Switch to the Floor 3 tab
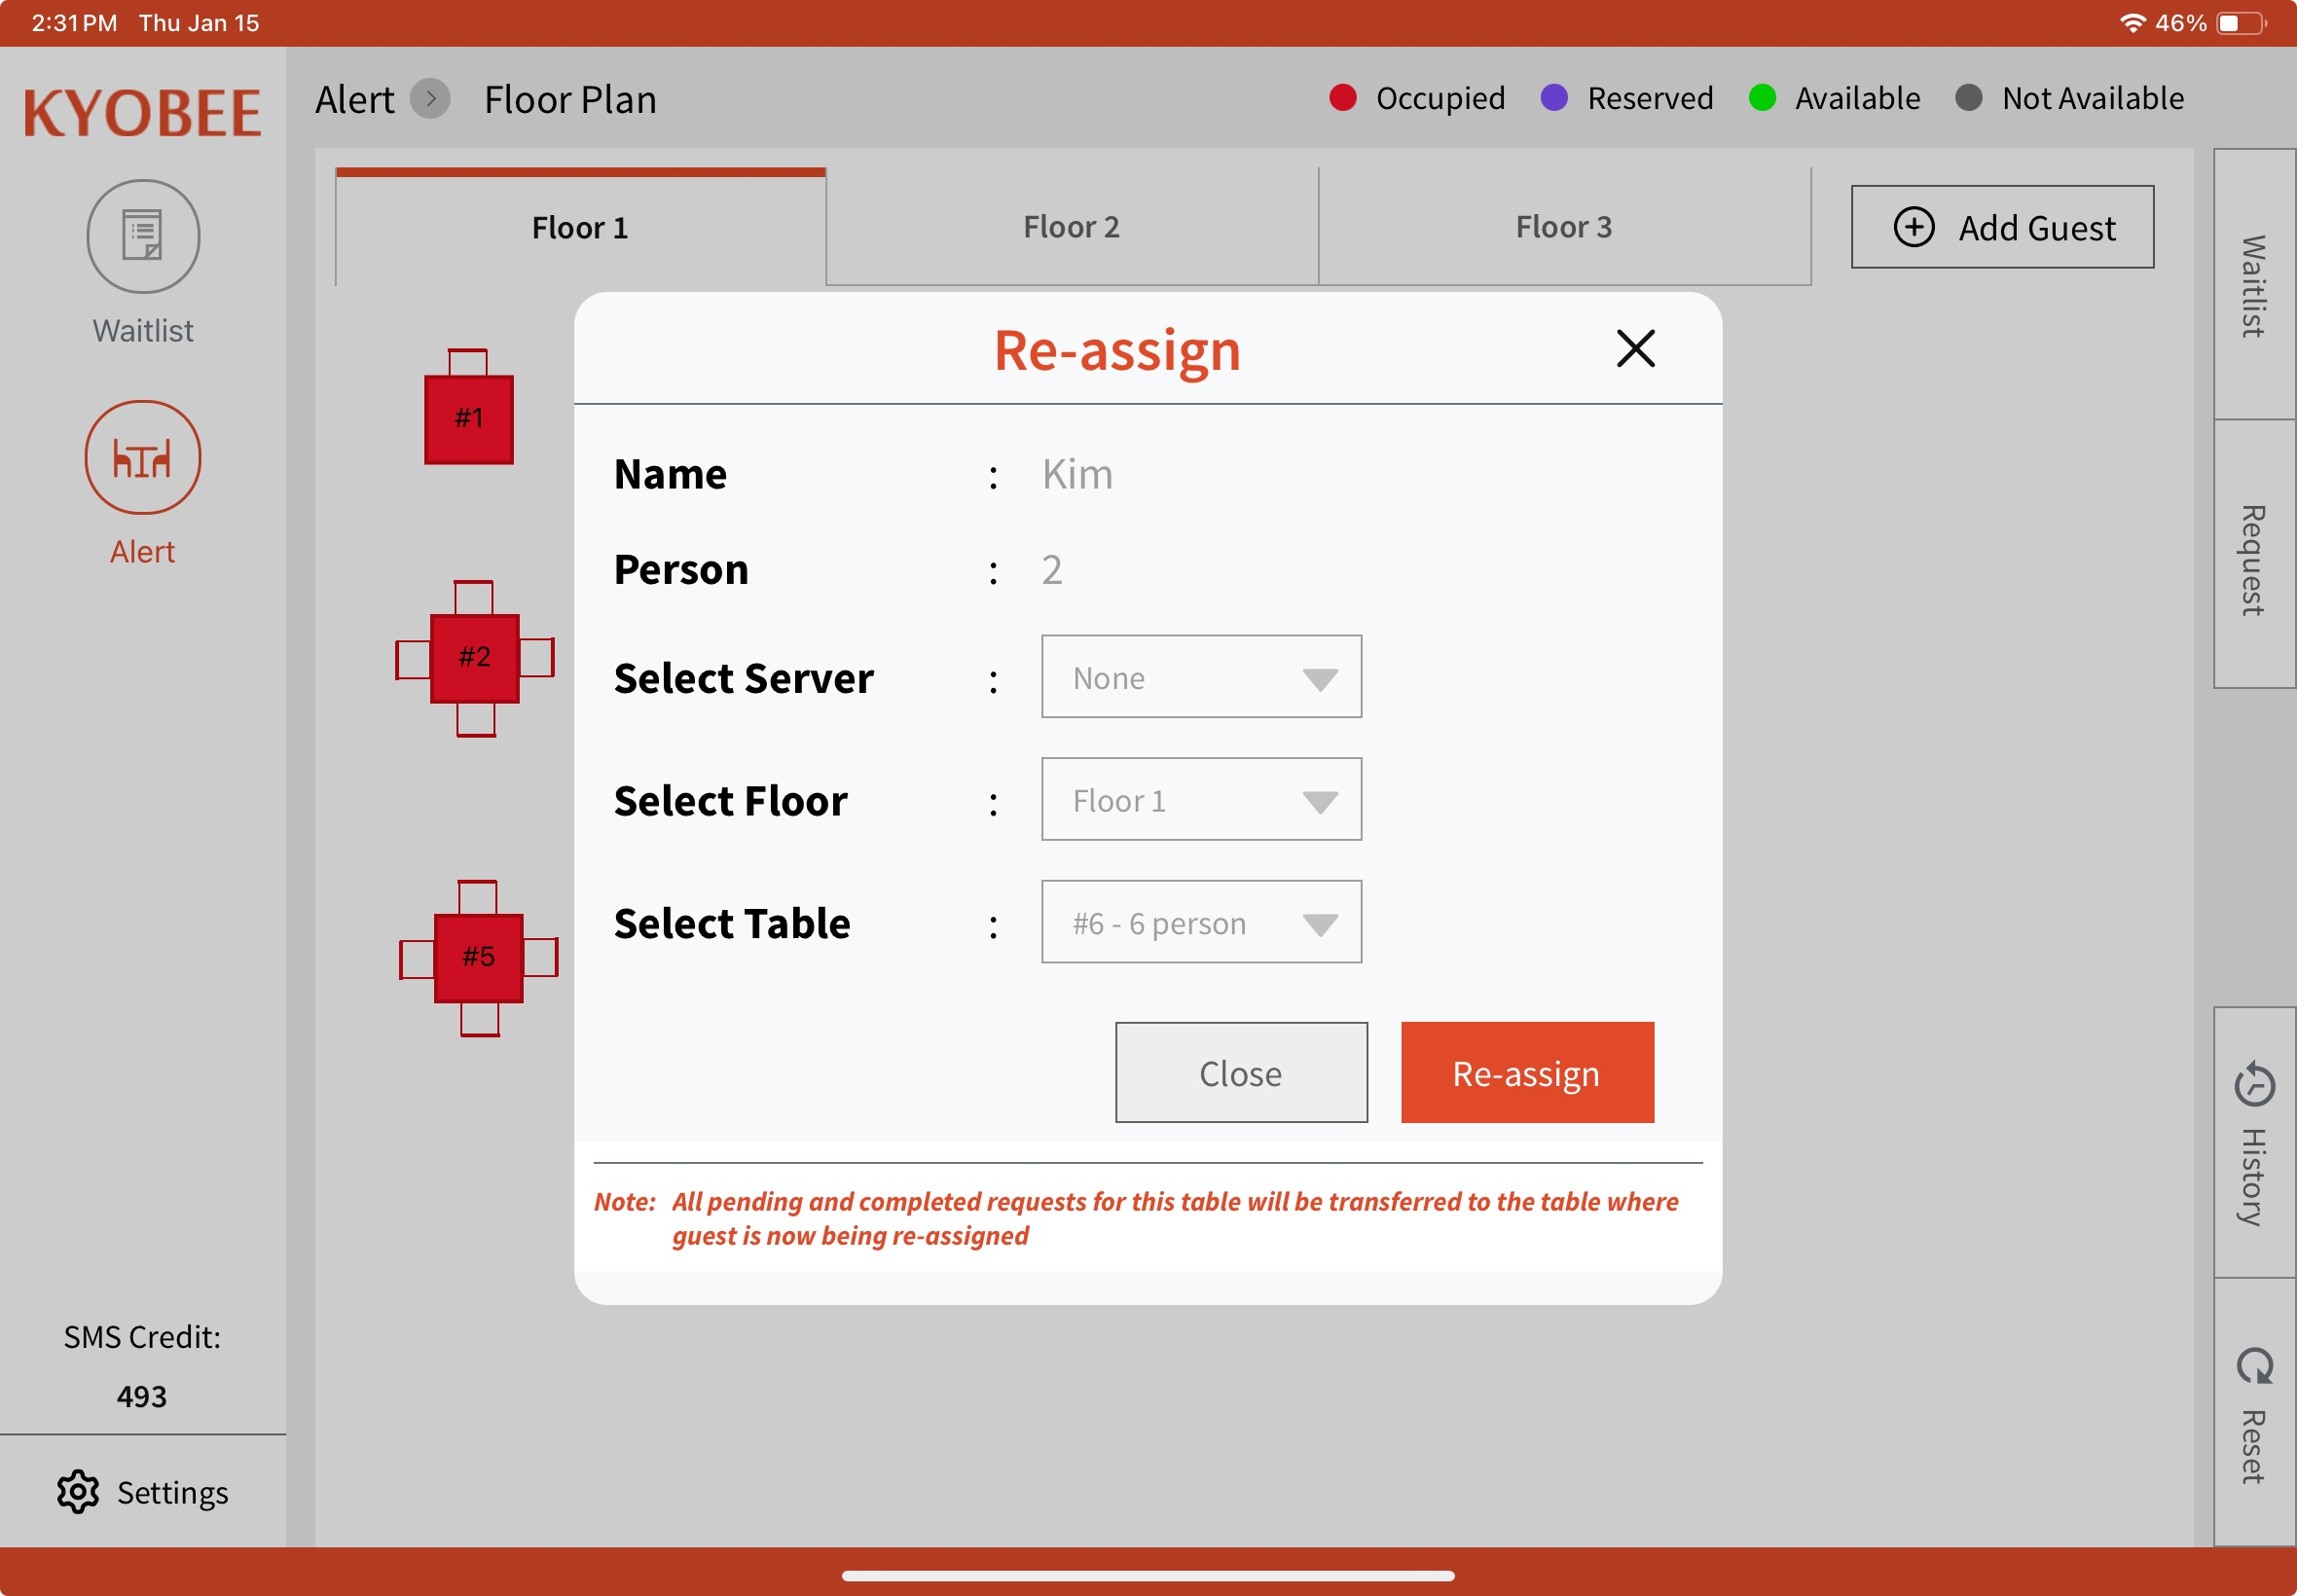The width and height of the screenshot is (2297, 1596). point(1563,227)
